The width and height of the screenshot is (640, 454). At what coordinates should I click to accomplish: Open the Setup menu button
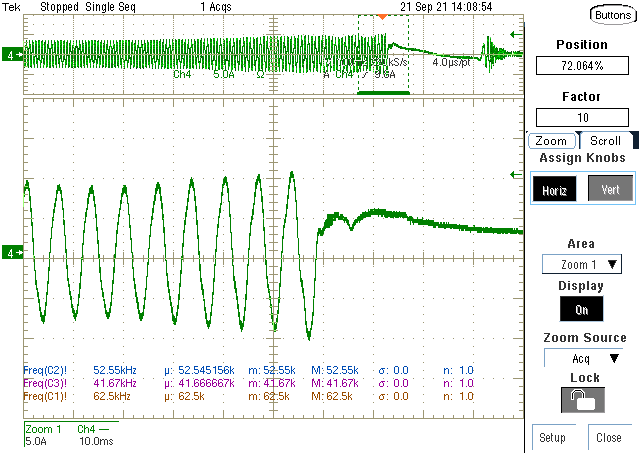point(553,438)
